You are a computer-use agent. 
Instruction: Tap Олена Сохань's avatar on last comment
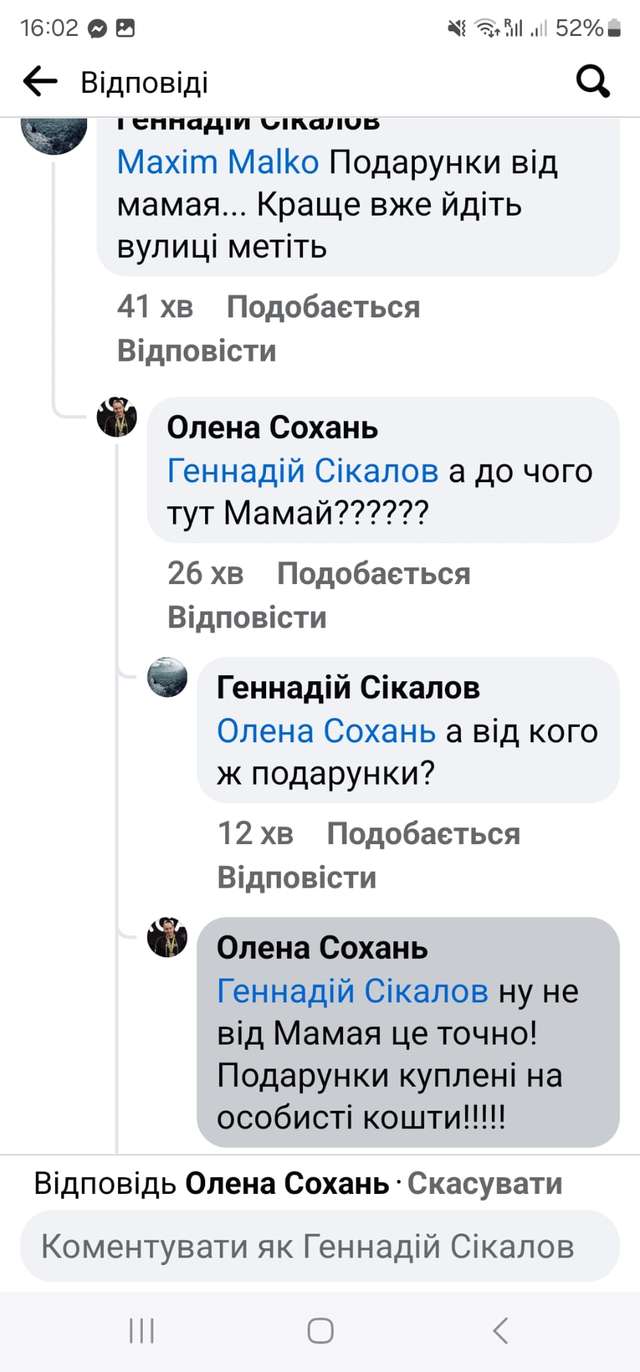pyautogui.click(x=167, y=937)
